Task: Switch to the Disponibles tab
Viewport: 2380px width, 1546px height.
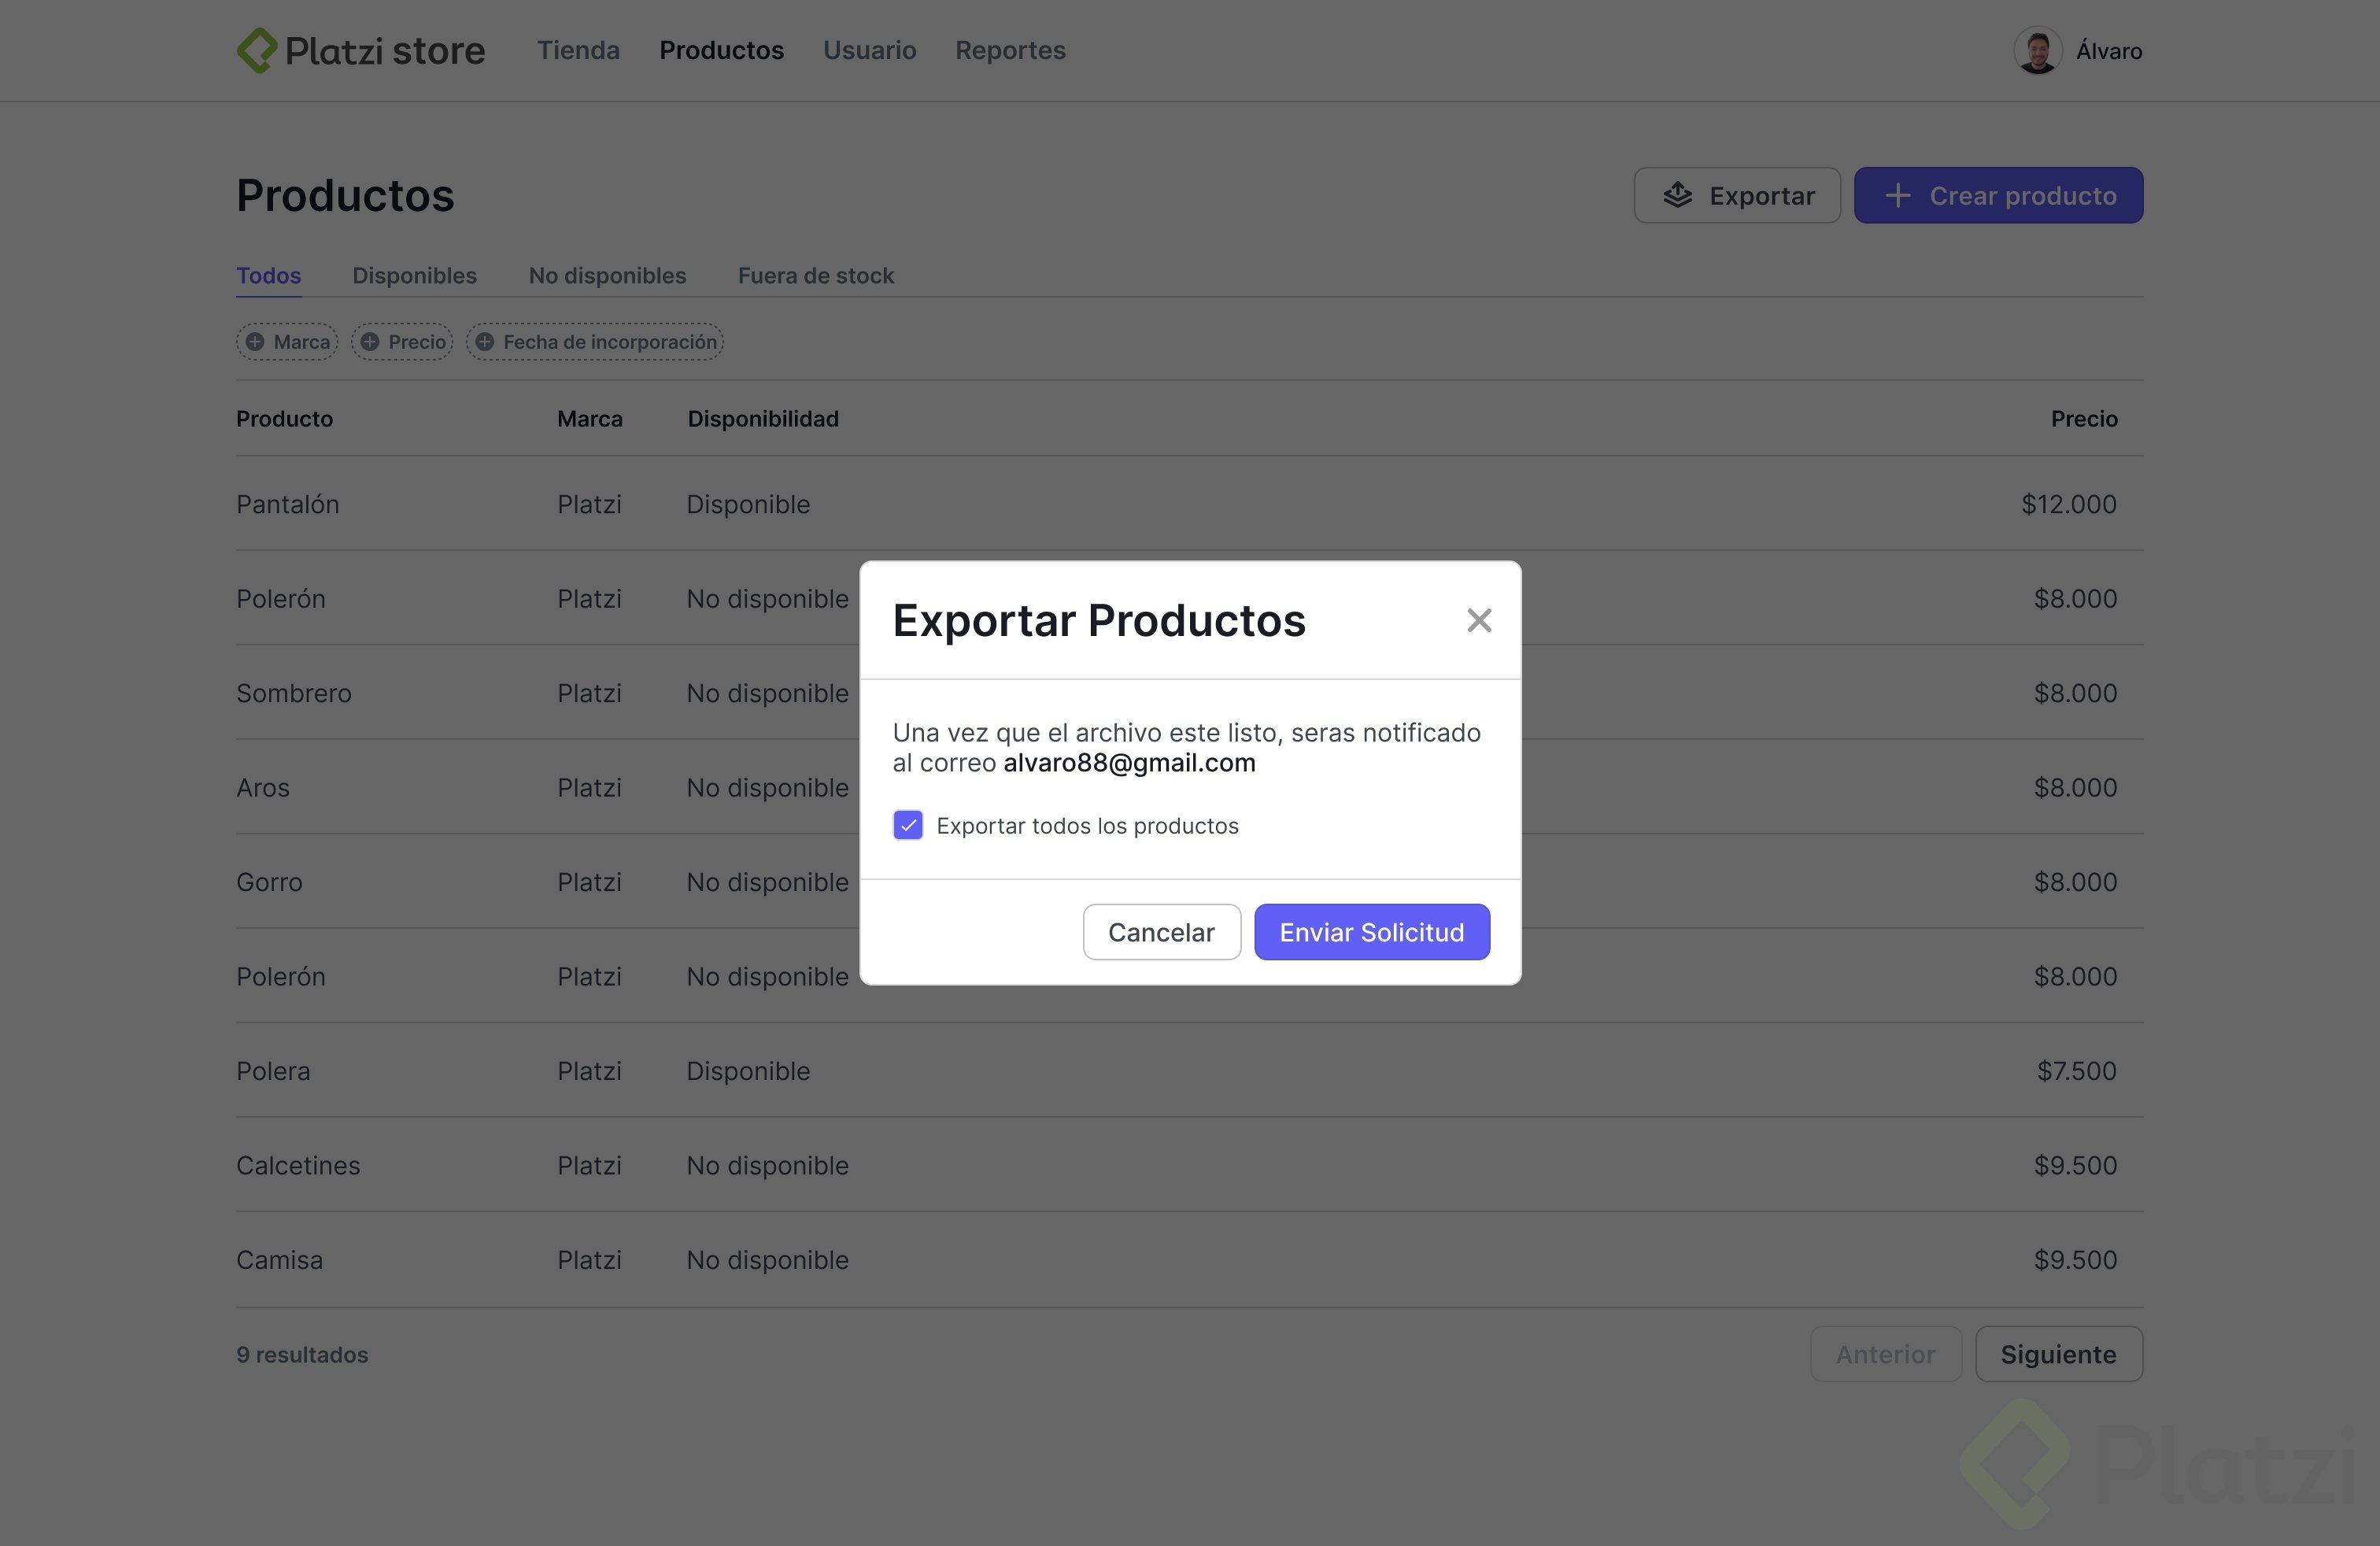Action: [x=414, y=276]
